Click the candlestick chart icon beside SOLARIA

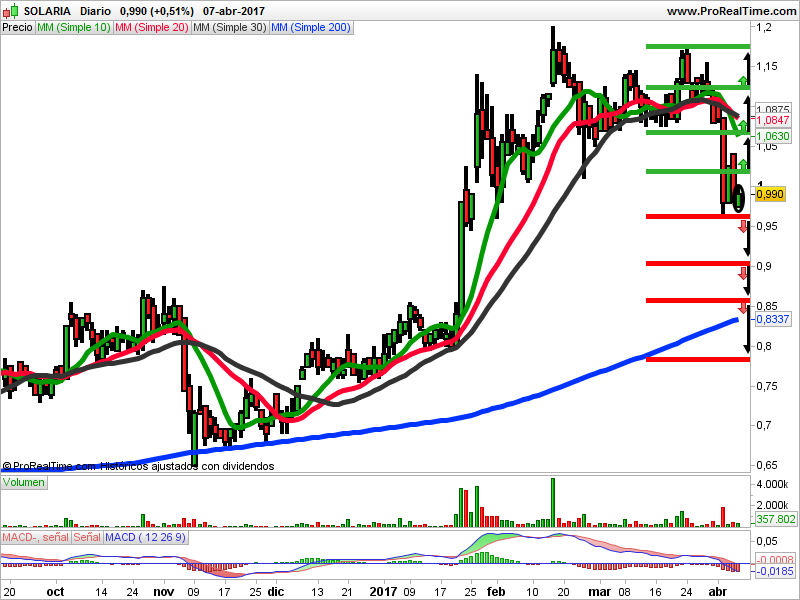click(x=10, y=10)
